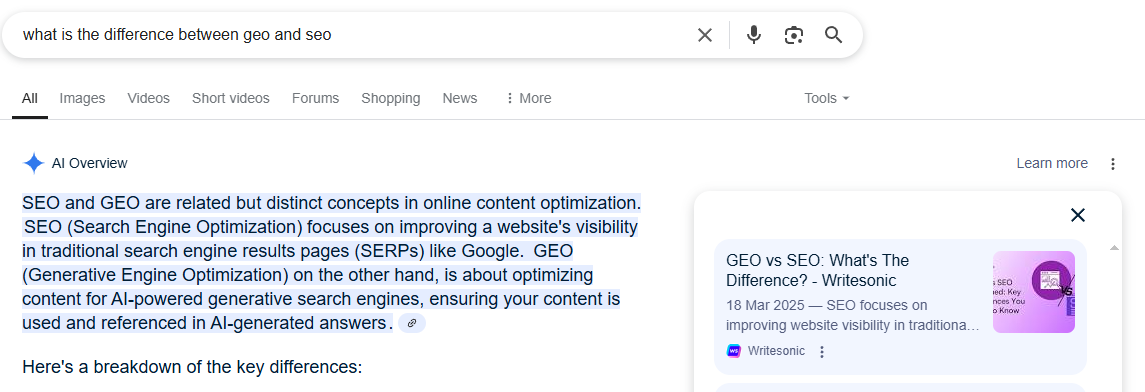Image resolution: width=1145 pixels, height=392 pixels.
Task: Click 'SEO and GEO are related' paragraph
Action: 332,262
